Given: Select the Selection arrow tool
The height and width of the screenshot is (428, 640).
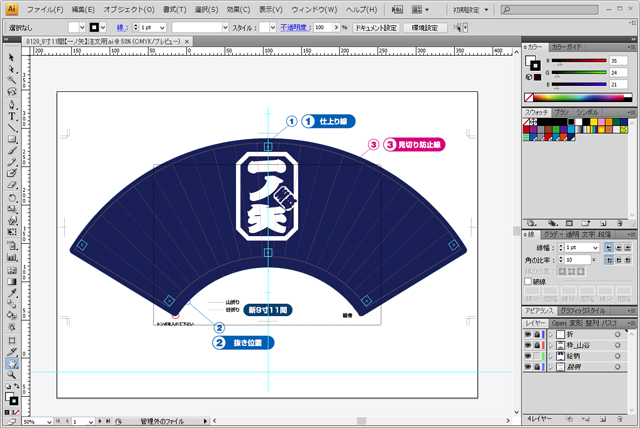Looking at the screenshot, I should click(x=11, y=58).
